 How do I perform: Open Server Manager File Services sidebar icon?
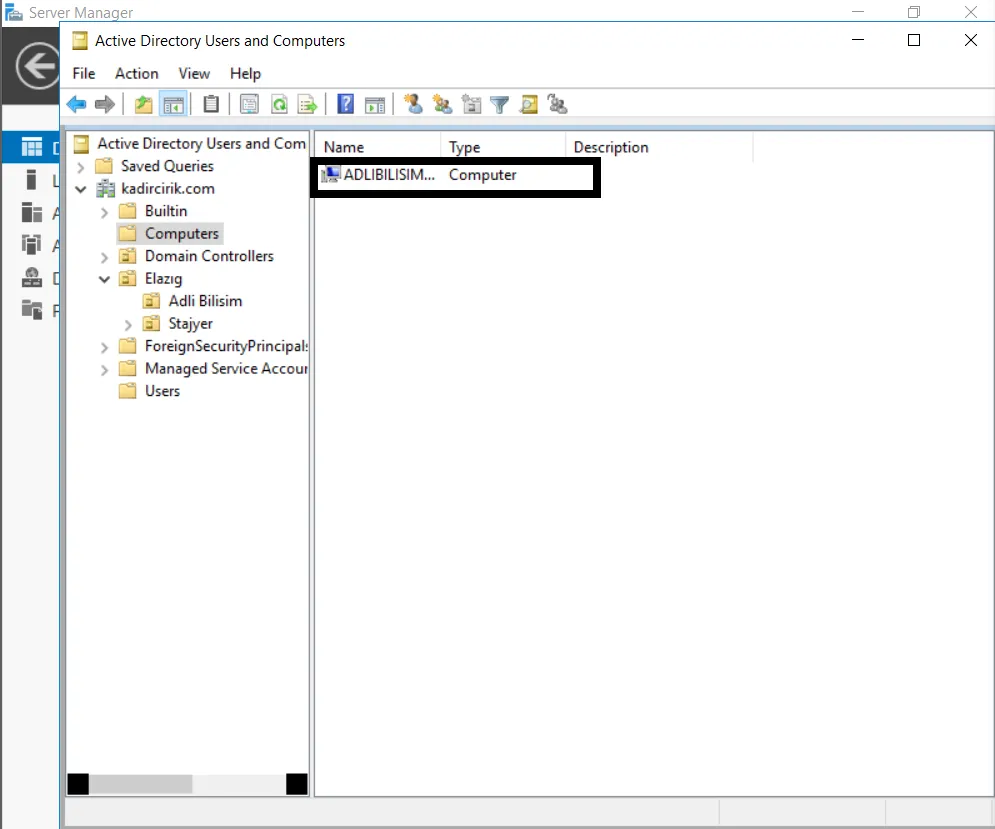(32, 310)
